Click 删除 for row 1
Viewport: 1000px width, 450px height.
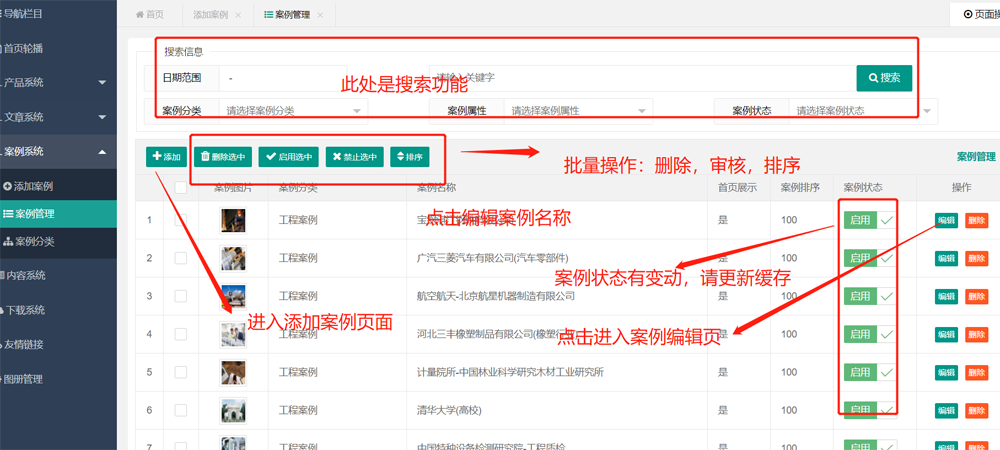click(976, 221)
